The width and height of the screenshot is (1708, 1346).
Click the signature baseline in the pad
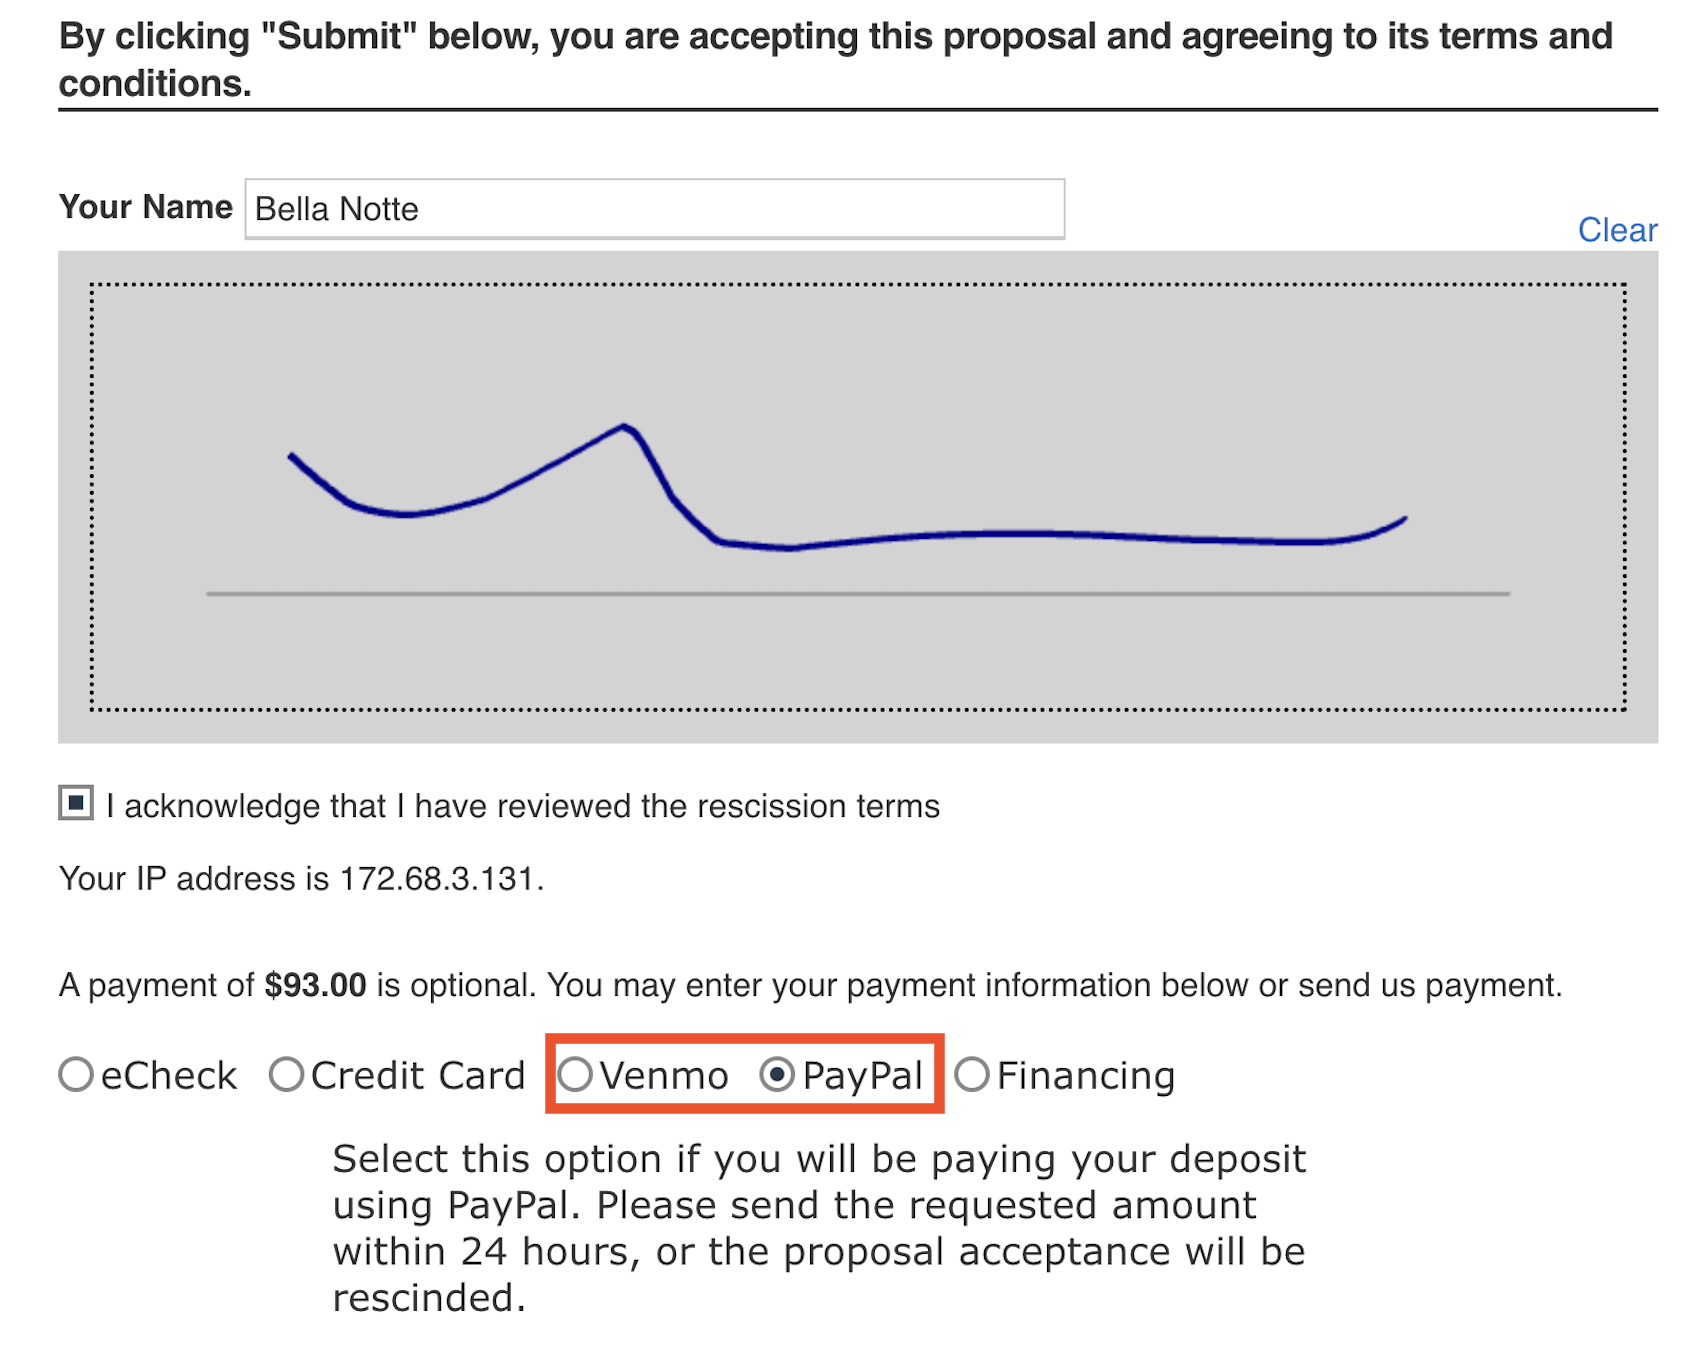[857, 594]
